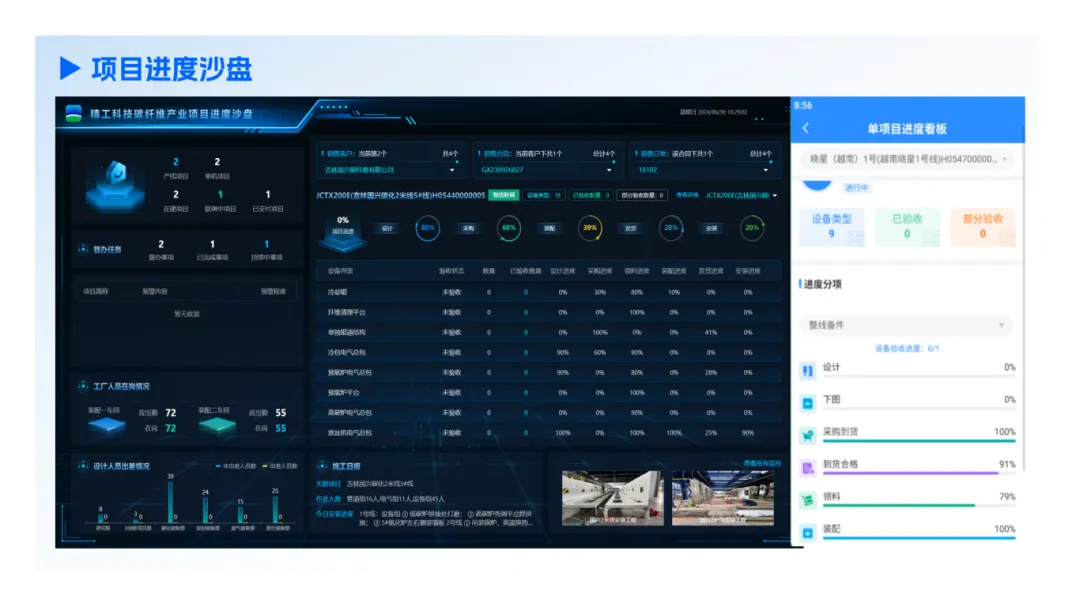Image resolution: width=1080 pixels, height=607 pixels.
Task: Select the 纤维清理平台 equipment row
Action: pyautogui.click(x=548, y=312)
